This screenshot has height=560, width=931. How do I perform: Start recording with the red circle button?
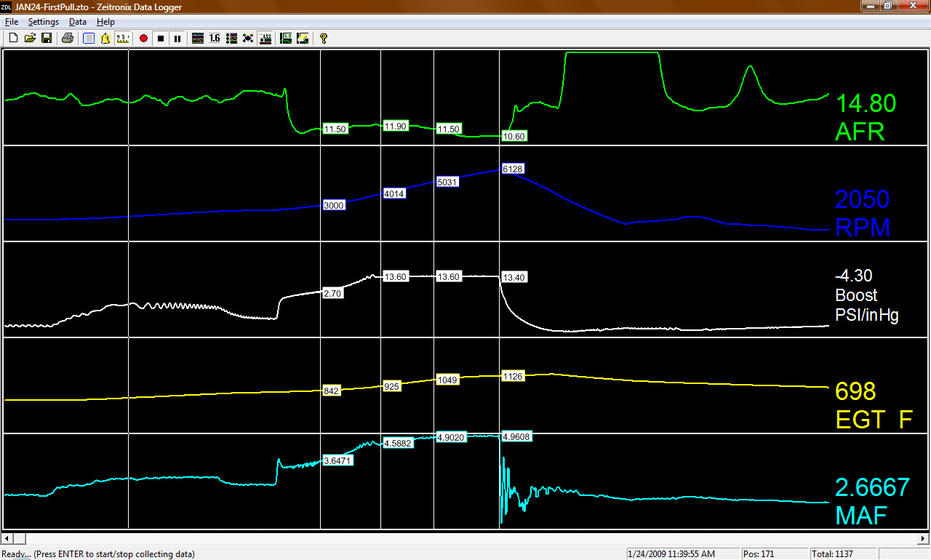click(x=144, y=39)
